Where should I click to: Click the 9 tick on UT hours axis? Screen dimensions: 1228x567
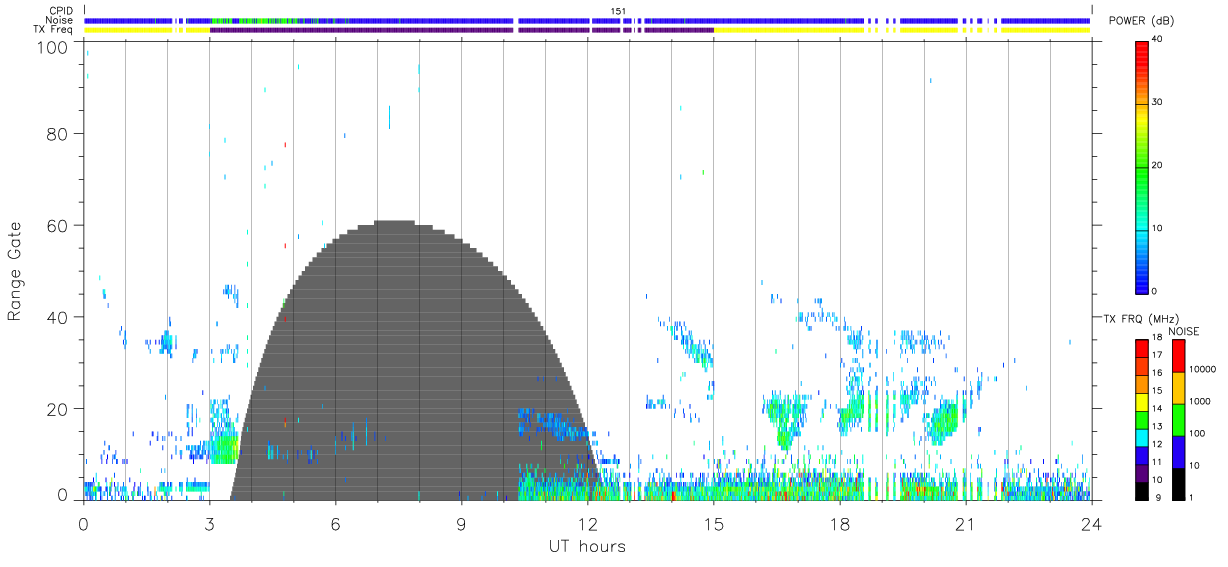tap(462, 523)
